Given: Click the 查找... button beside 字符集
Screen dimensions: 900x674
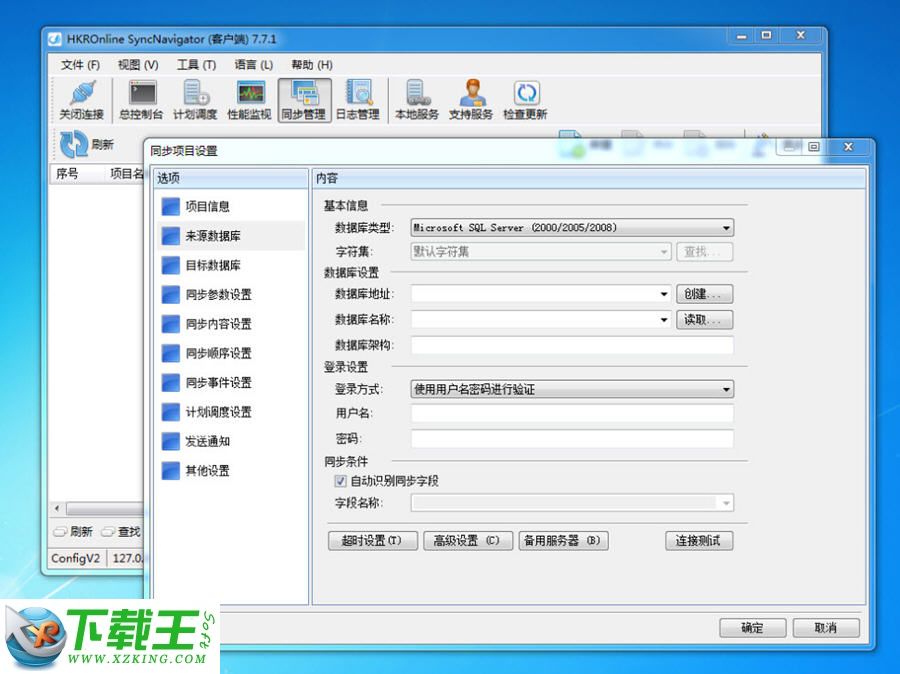Looking at the screenshot, I should (x=704, y=251).
